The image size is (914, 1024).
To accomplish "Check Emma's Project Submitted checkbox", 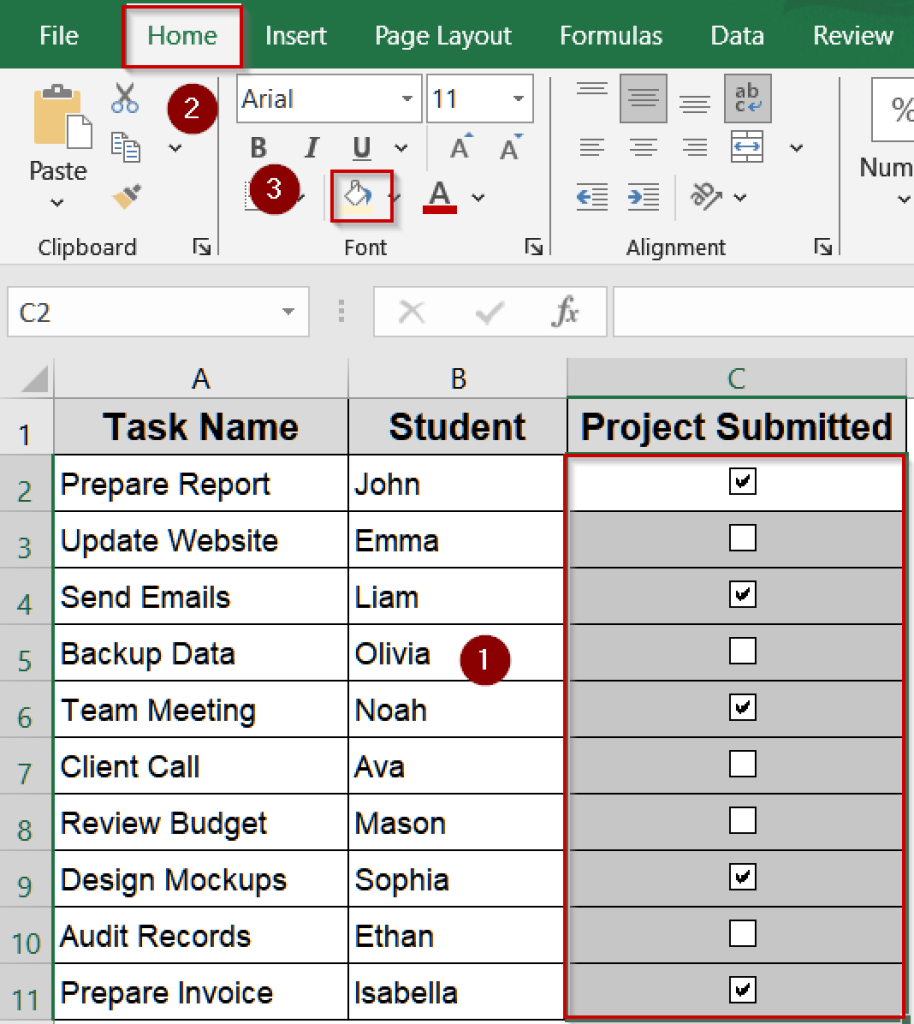I will coord(741,537).
